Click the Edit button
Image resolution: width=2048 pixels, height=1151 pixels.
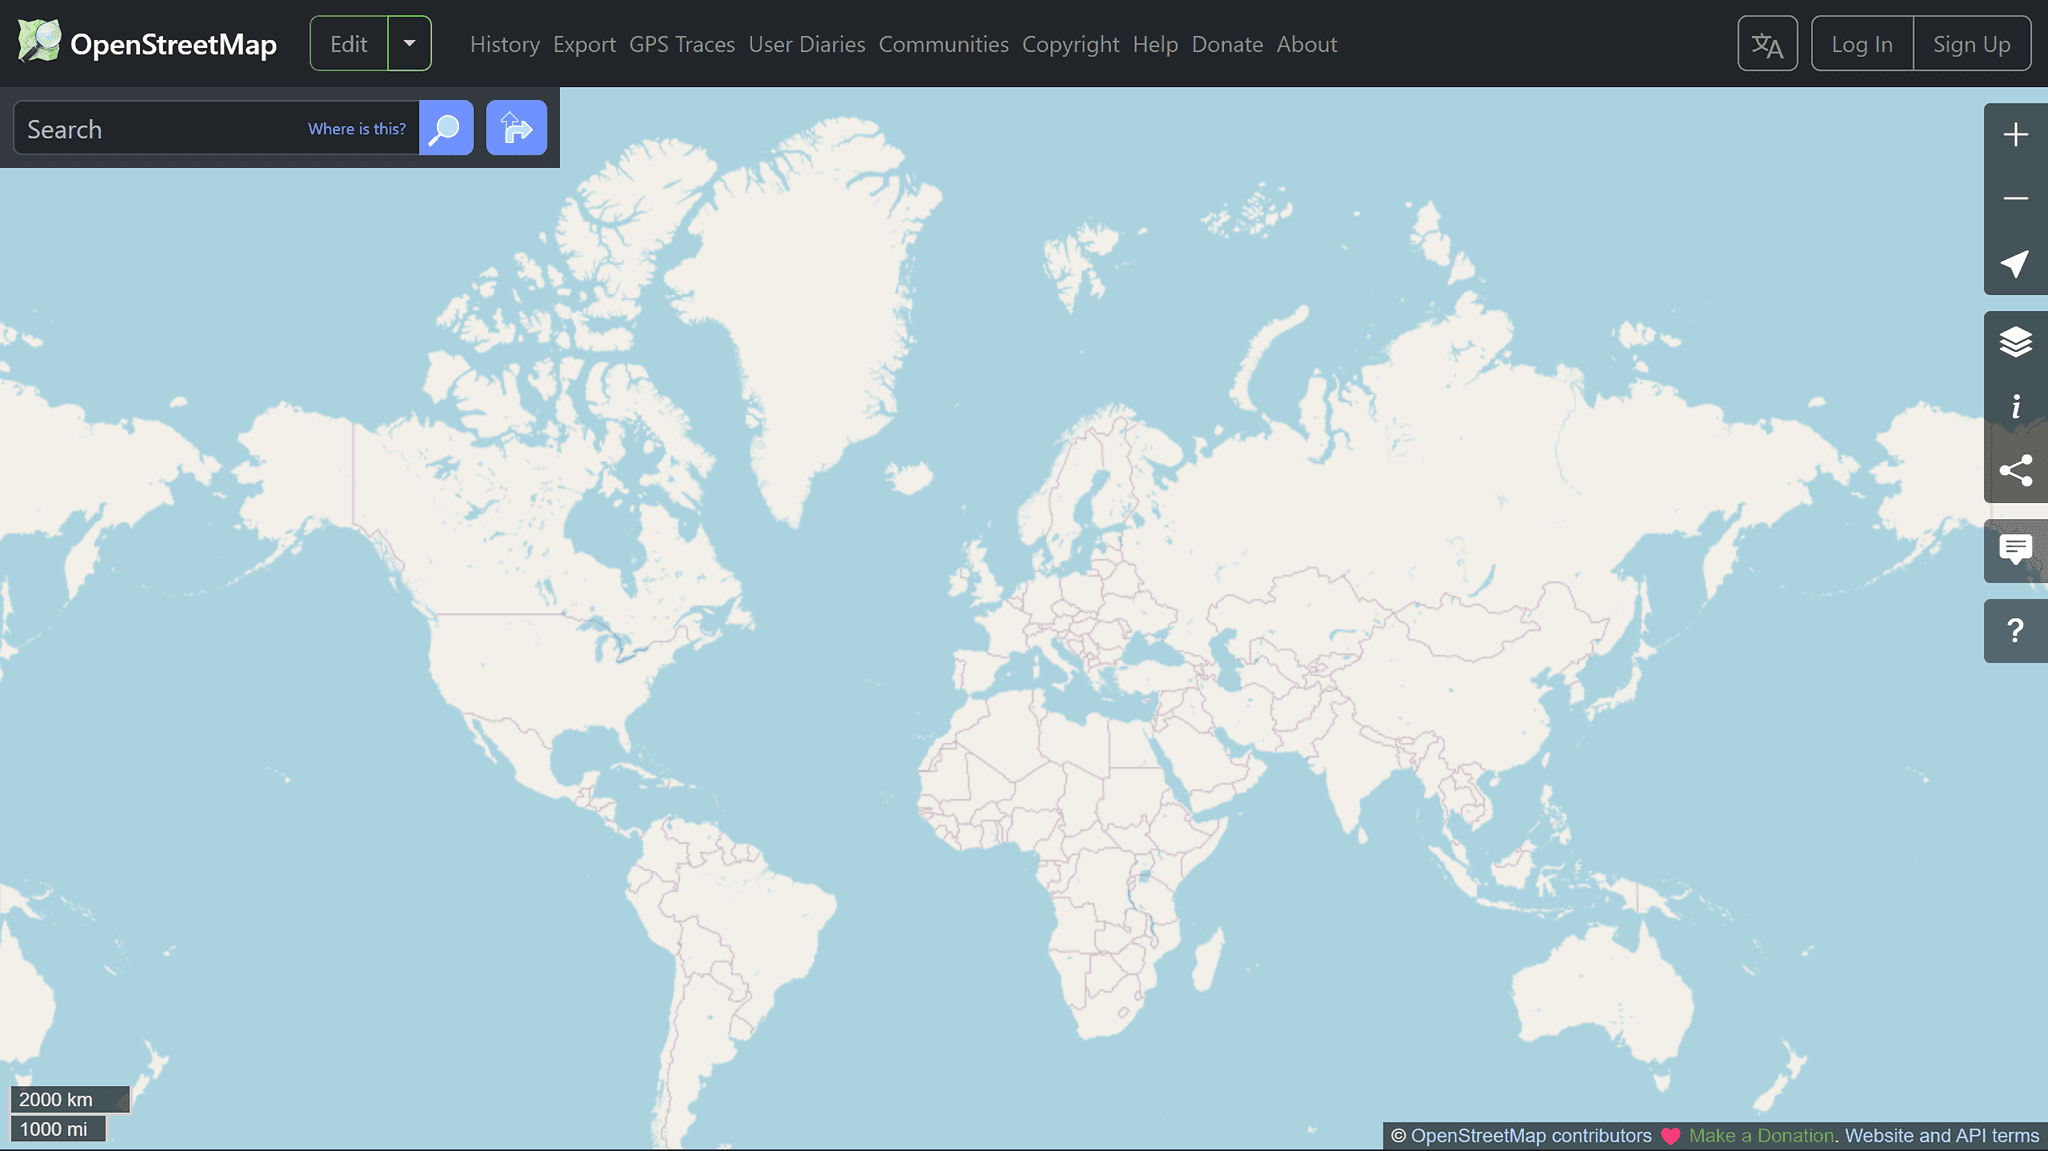[x=349, y=44]
